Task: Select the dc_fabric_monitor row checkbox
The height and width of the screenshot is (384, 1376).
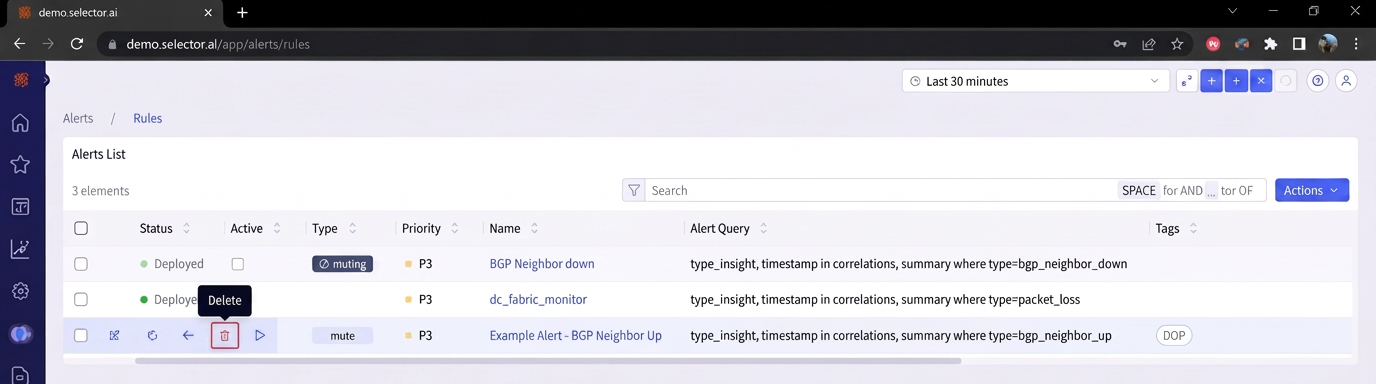Action: (81, 300)
